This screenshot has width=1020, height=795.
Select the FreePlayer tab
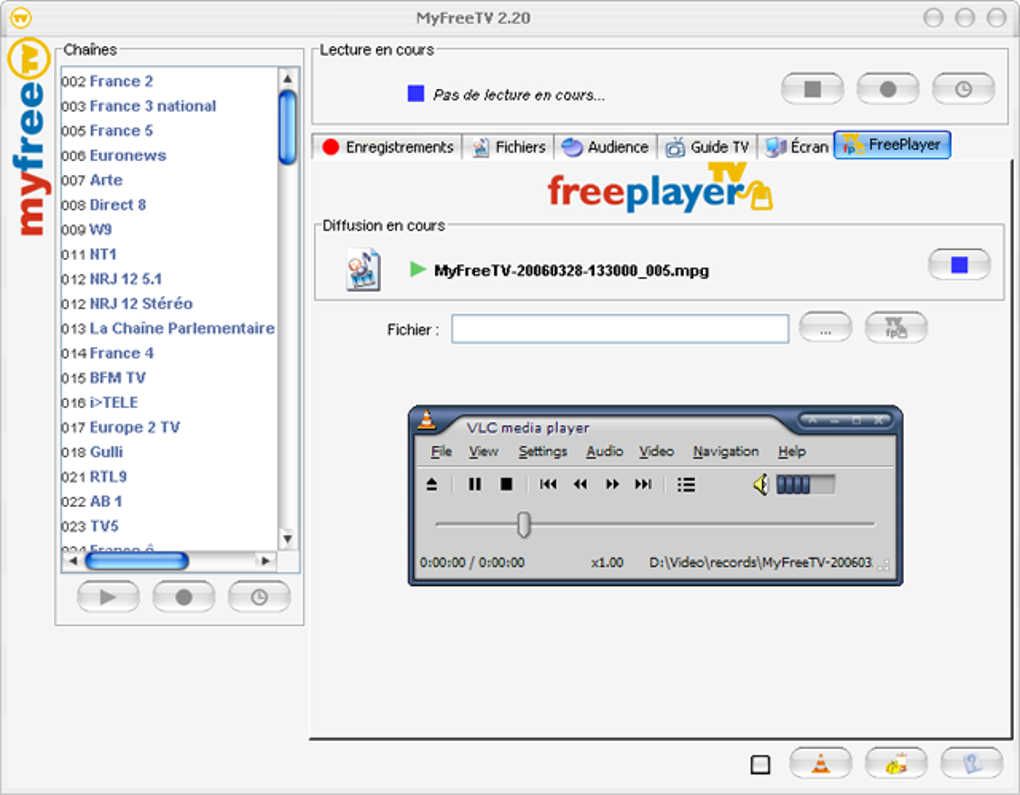pyautogui.click(x=892, y=144)
